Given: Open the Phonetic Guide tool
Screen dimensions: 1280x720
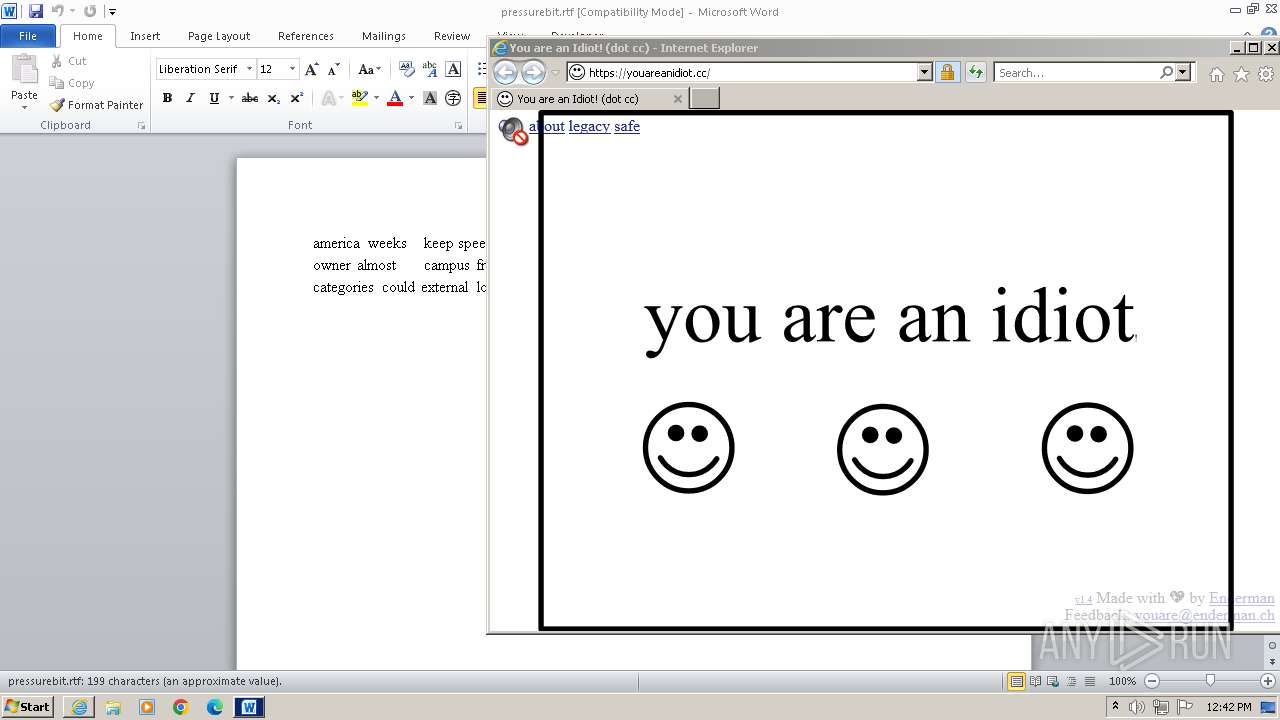Looking at the screenshot, I should click(x=430, y=69).
